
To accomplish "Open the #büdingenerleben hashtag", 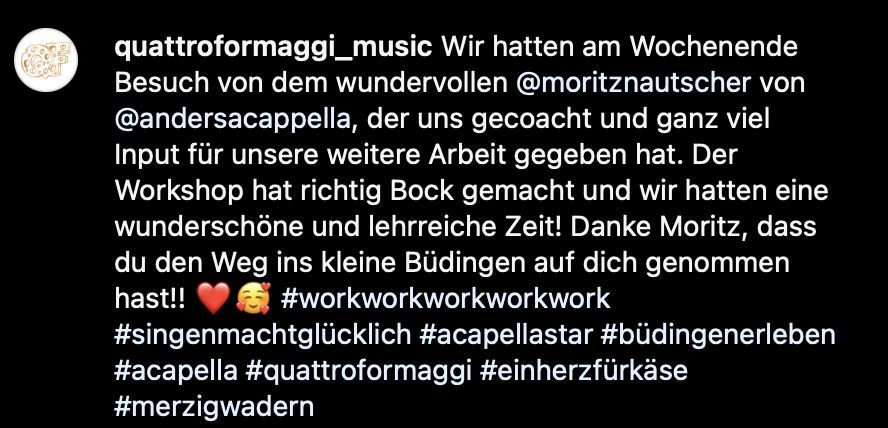I will (x=718, y=335).
